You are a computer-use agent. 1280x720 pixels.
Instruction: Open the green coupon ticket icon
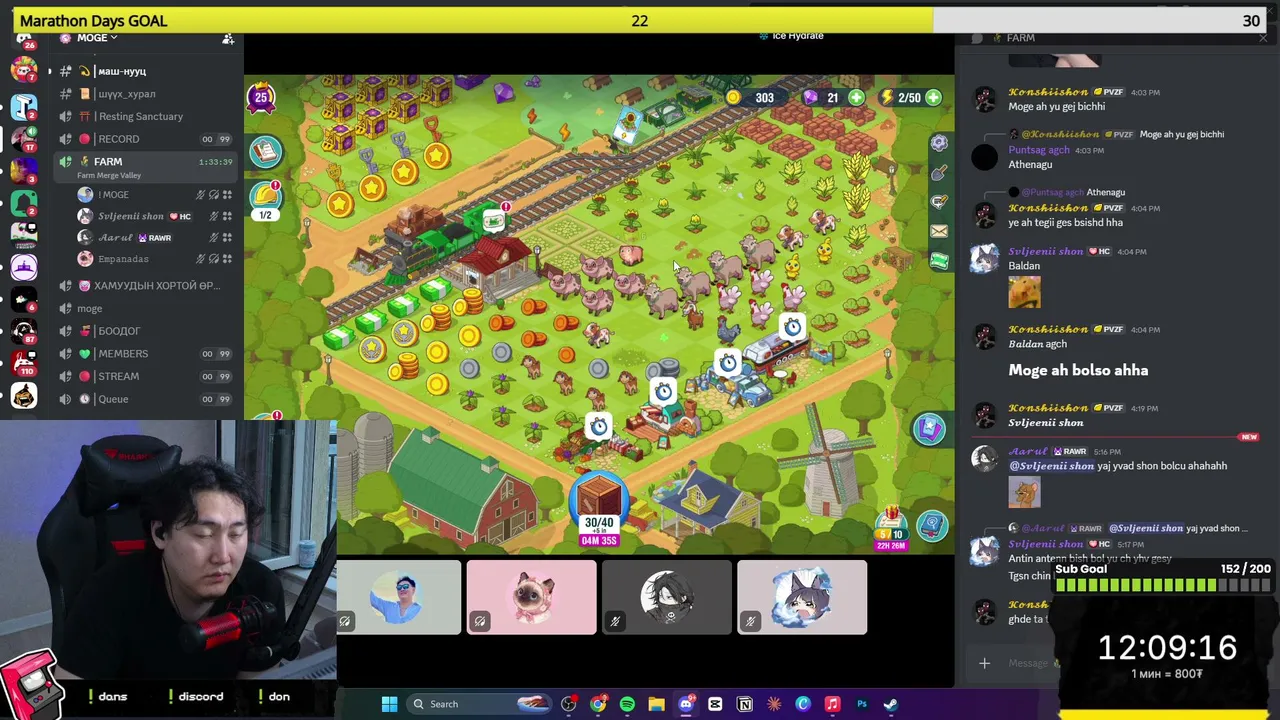[x=939, y=260]
